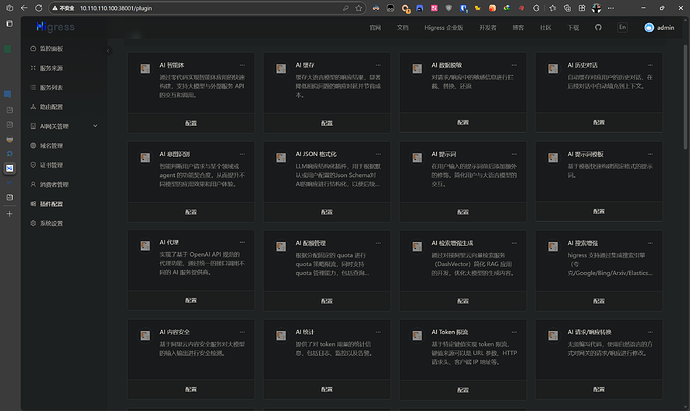The height and width of the screenshot is (411, 690).
Task: Open the Higress 企业版 navigation item
Action: coord(444,27)
